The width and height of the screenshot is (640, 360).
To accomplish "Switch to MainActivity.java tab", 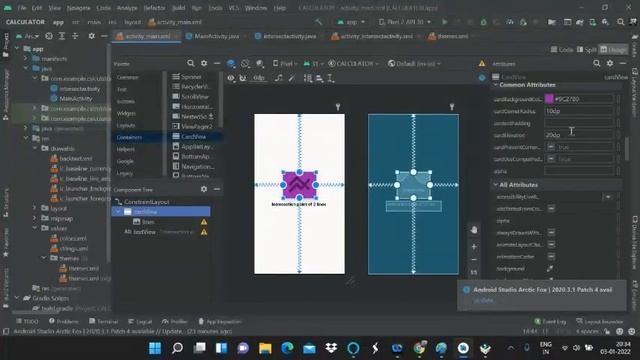I will pos(213,36).
